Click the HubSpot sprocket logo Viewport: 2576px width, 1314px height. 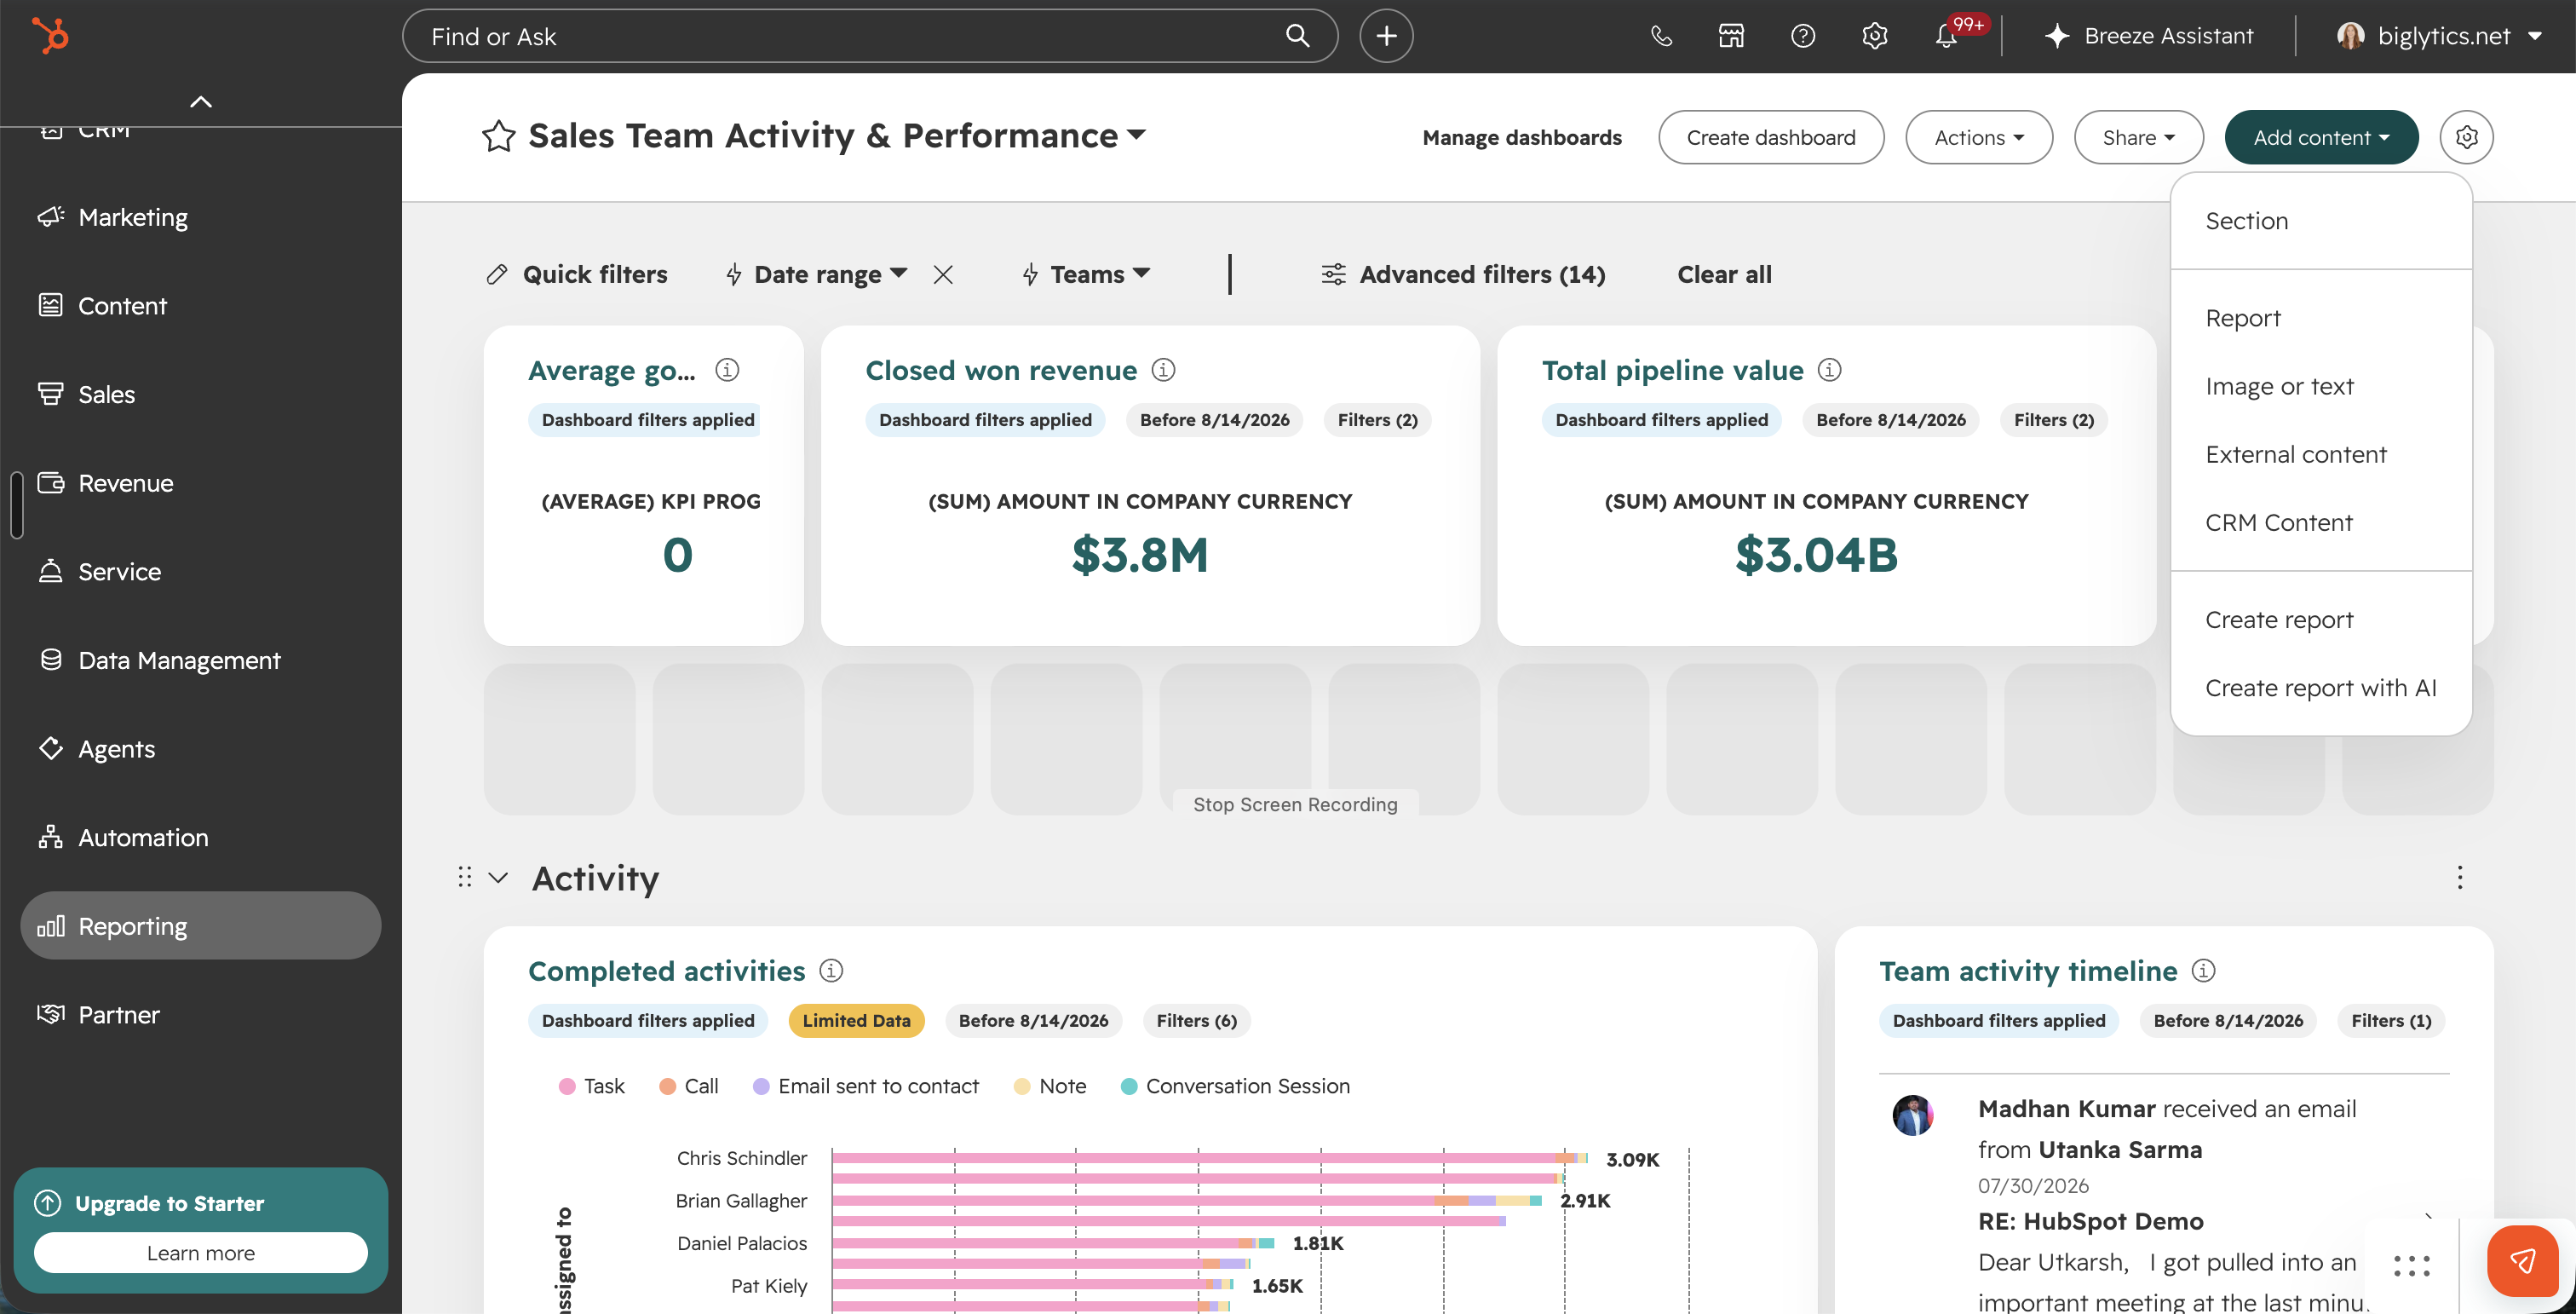coord(50,36)
